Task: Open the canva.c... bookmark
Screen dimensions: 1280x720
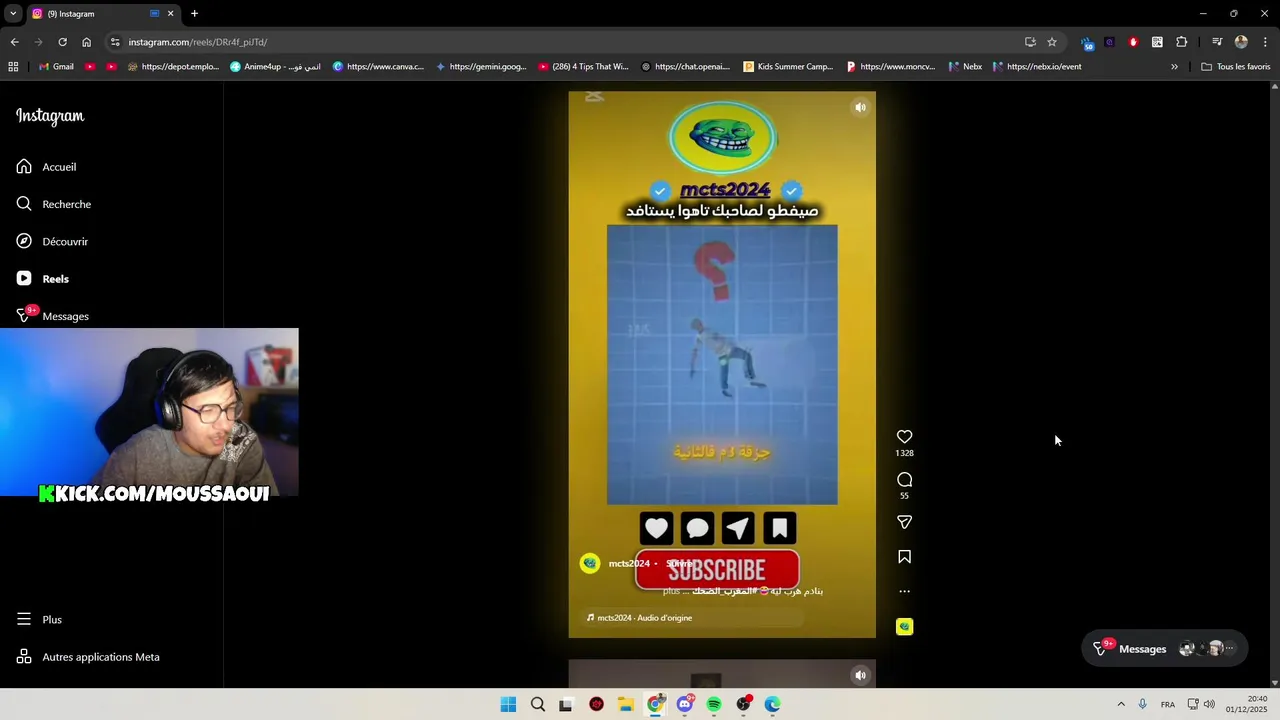Action: (x=378, y=67)
